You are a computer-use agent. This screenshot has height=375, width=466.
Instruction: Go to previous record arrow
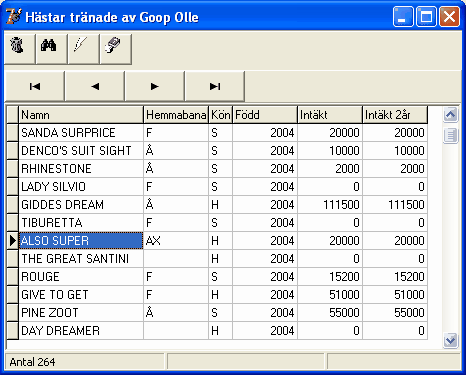pyautogui.click(x=95, y=86)
